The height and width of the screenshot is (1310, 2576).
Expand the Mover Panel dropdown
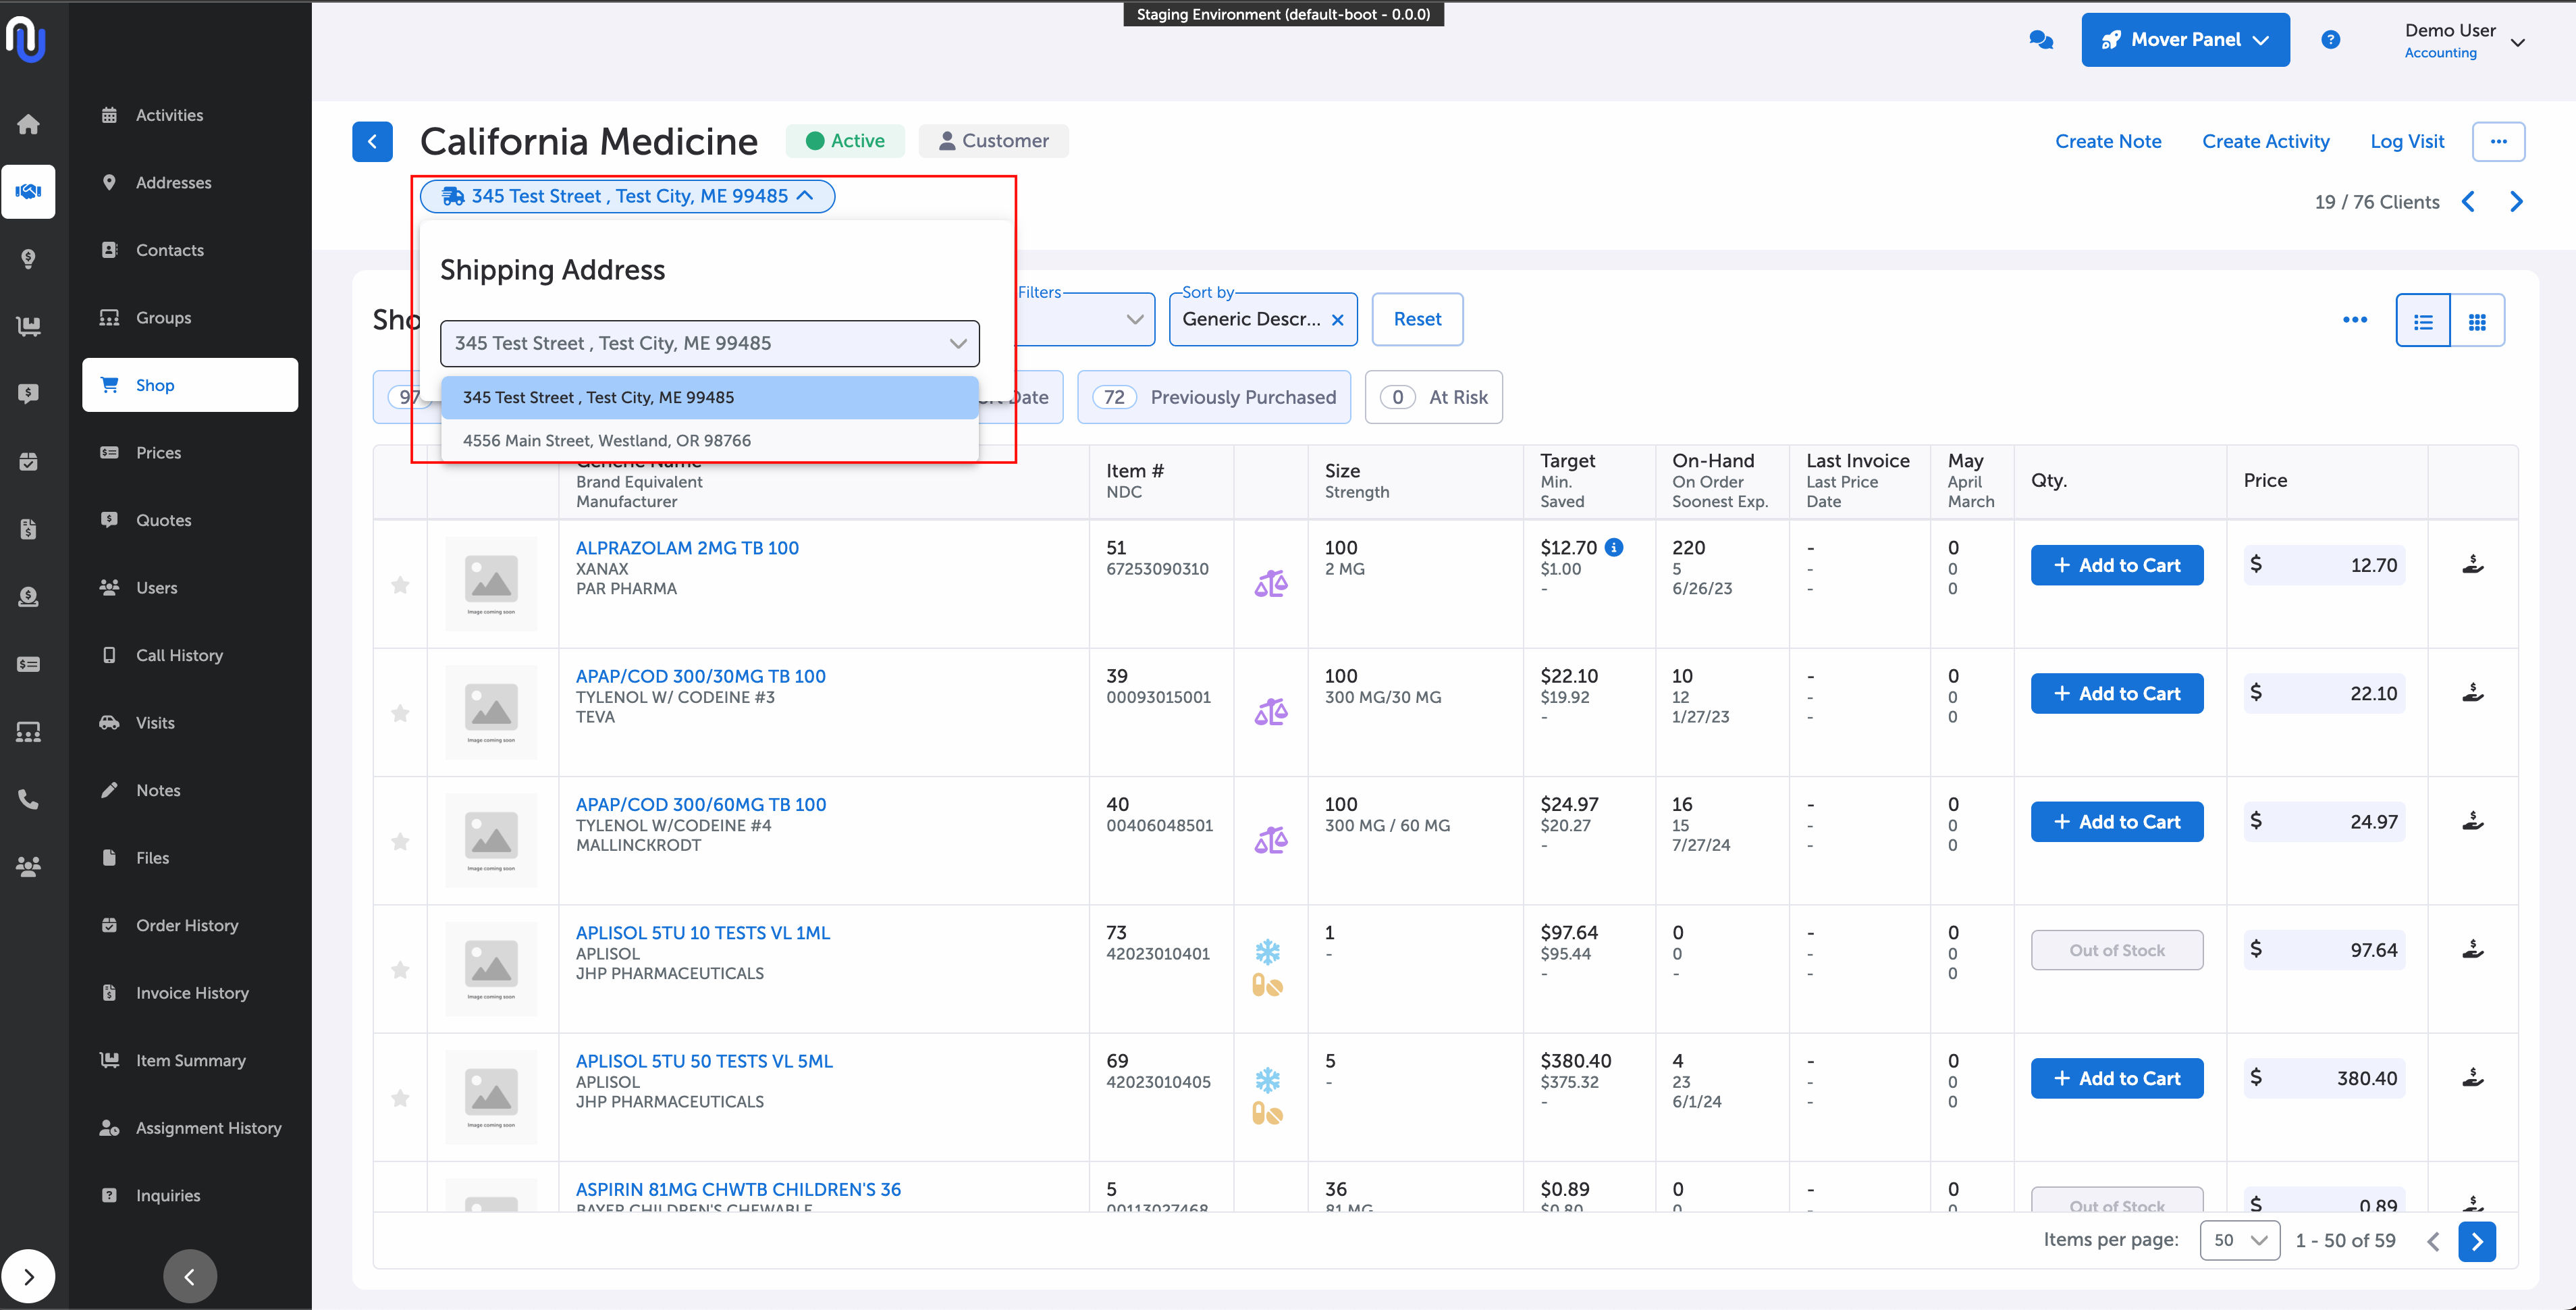(x=2185, y=40)
